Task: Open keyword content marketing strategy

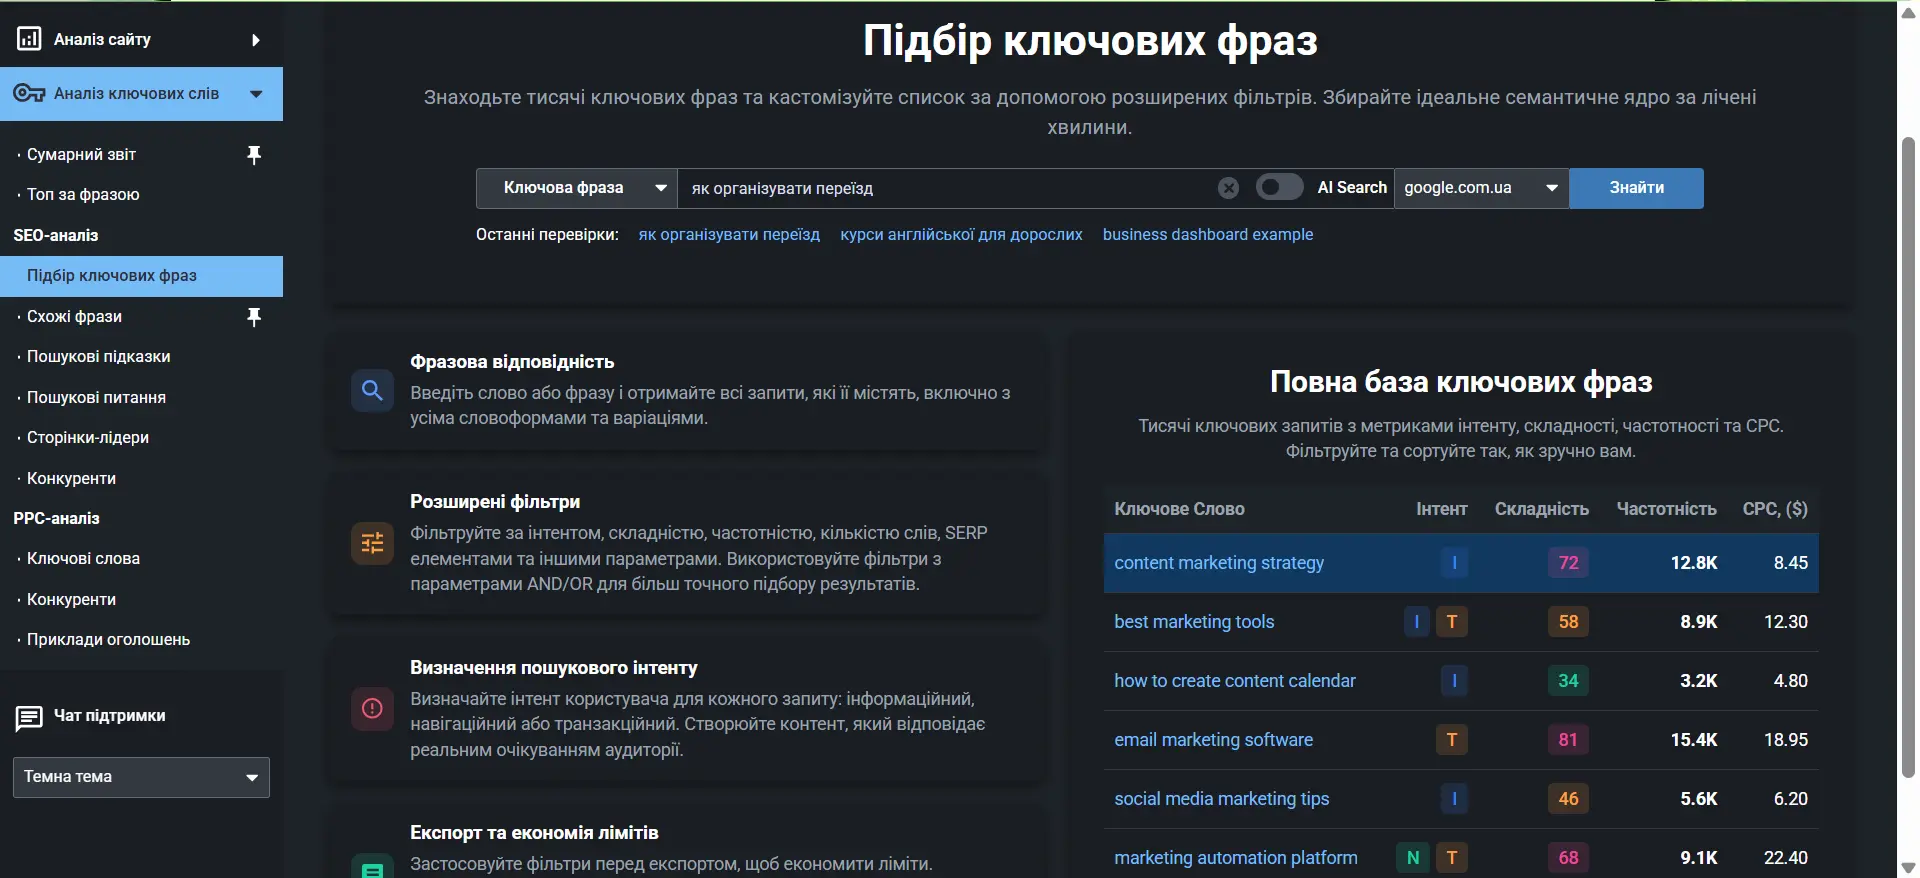Action: 1219,563
